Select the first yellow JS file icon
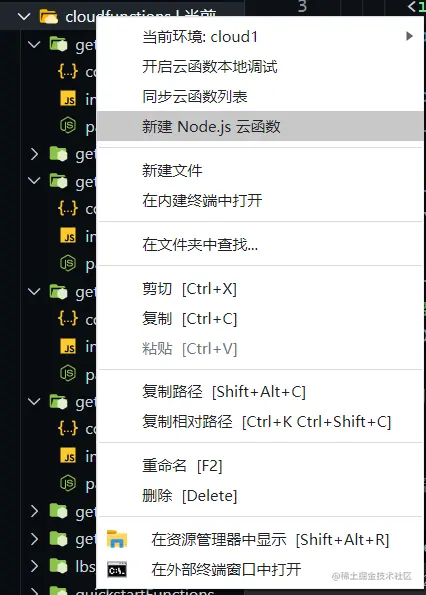The height and width of the screenshot is (595, 426). [x=68, y=98]
